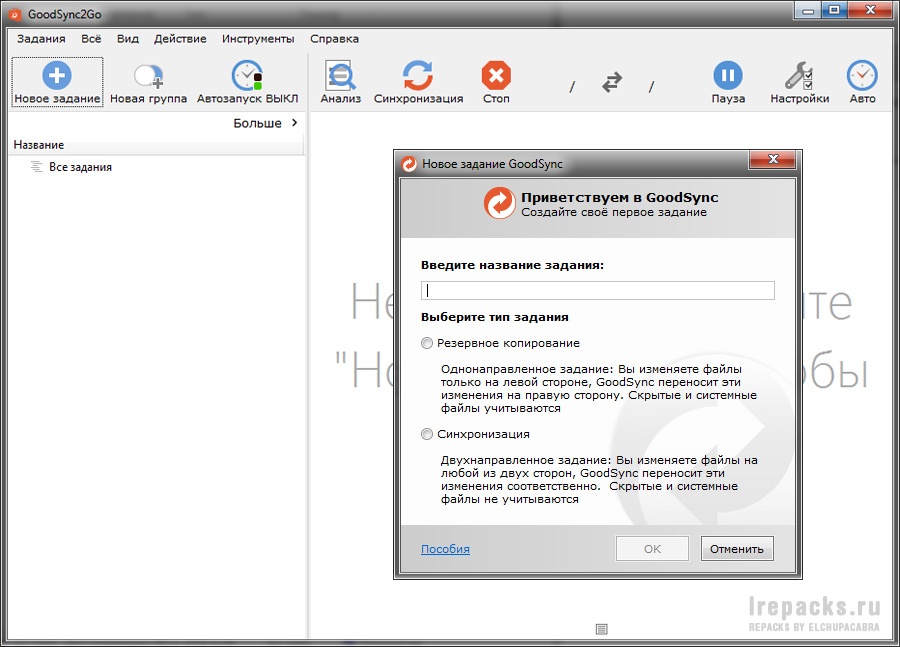This screenshot has width=900, height=647.
Task: Click the red Стоп icon
Action: click(496, 75)
